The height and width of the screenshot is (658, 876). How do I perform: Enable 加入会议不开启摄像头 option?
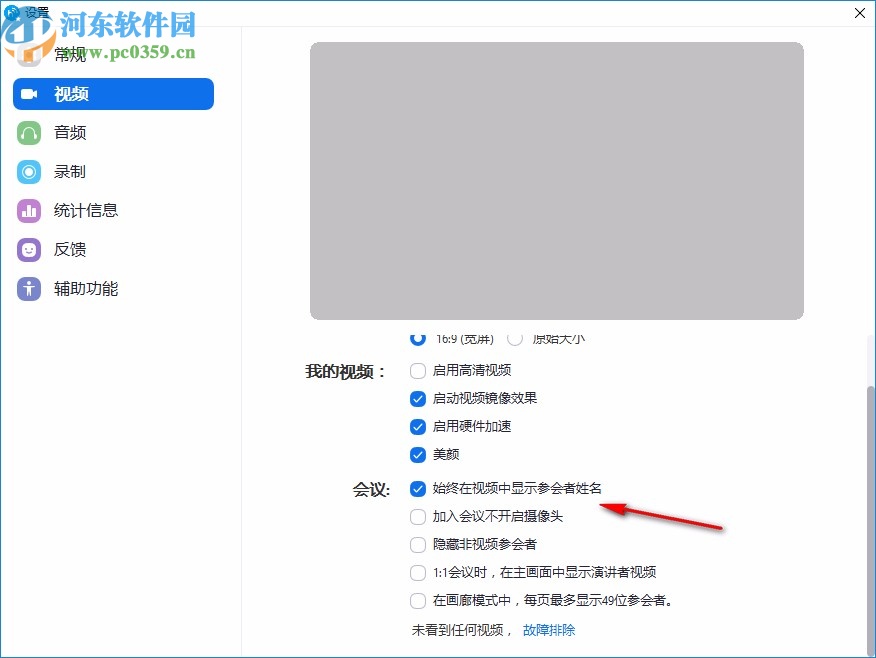418,516
